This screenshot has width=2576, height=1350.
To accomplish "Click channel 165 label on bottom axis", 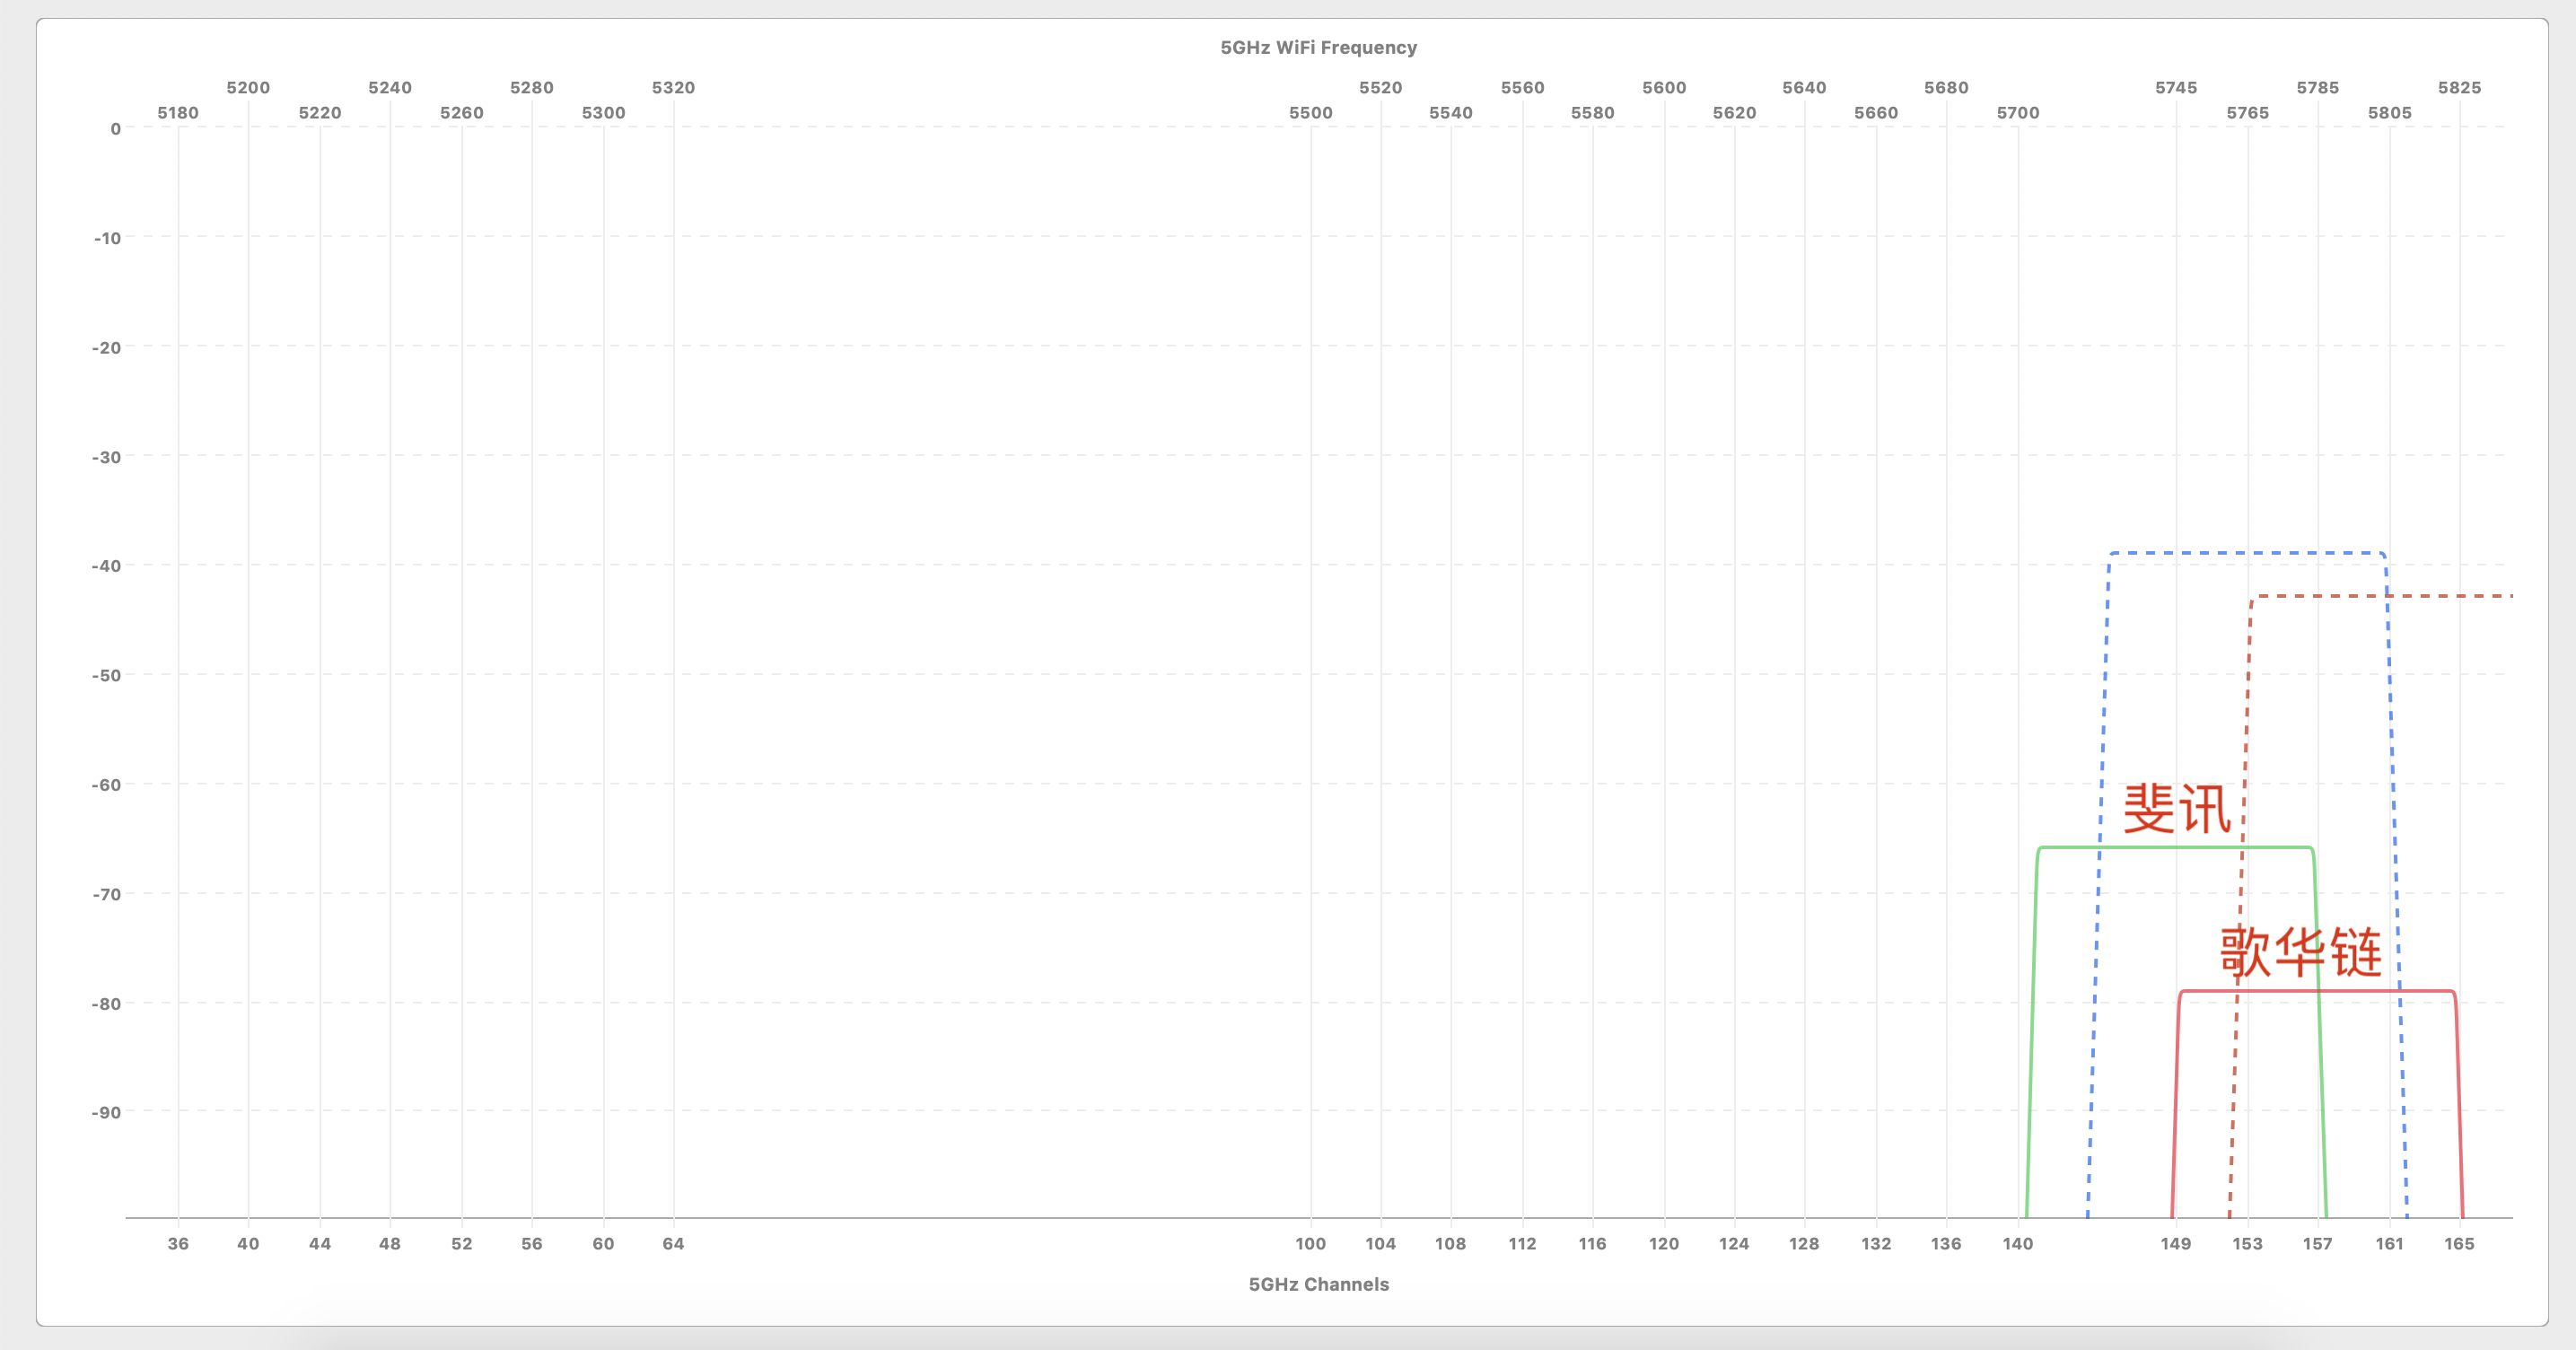I will click(2459, 1243).
